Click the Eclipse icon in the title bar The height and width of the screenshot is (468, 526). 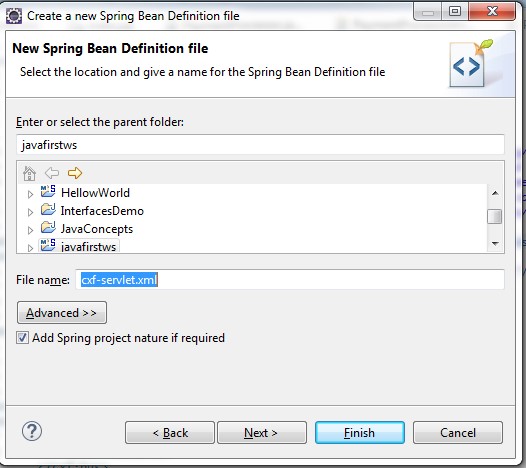[x=14, y=16]
